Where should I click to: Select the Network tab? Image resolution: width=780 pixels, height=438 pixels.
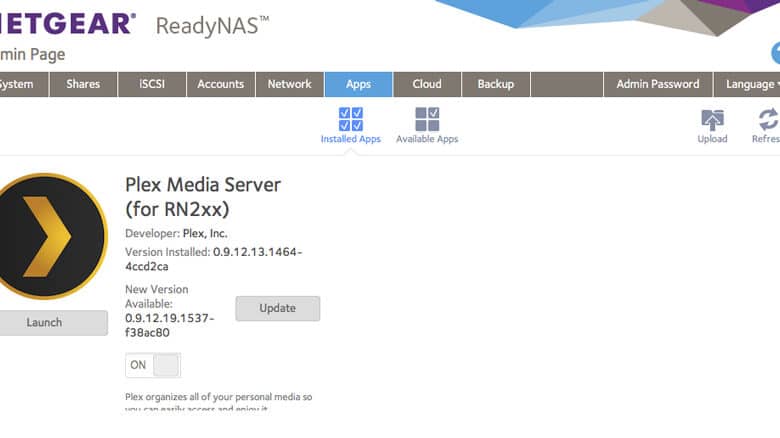click(290, 84)
